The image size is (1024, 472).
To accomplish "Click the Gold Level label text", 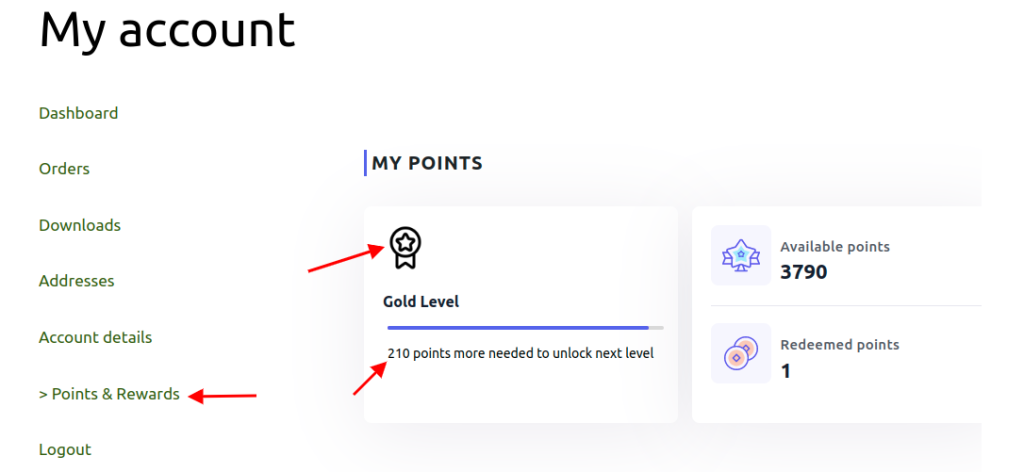I will 421,302.
